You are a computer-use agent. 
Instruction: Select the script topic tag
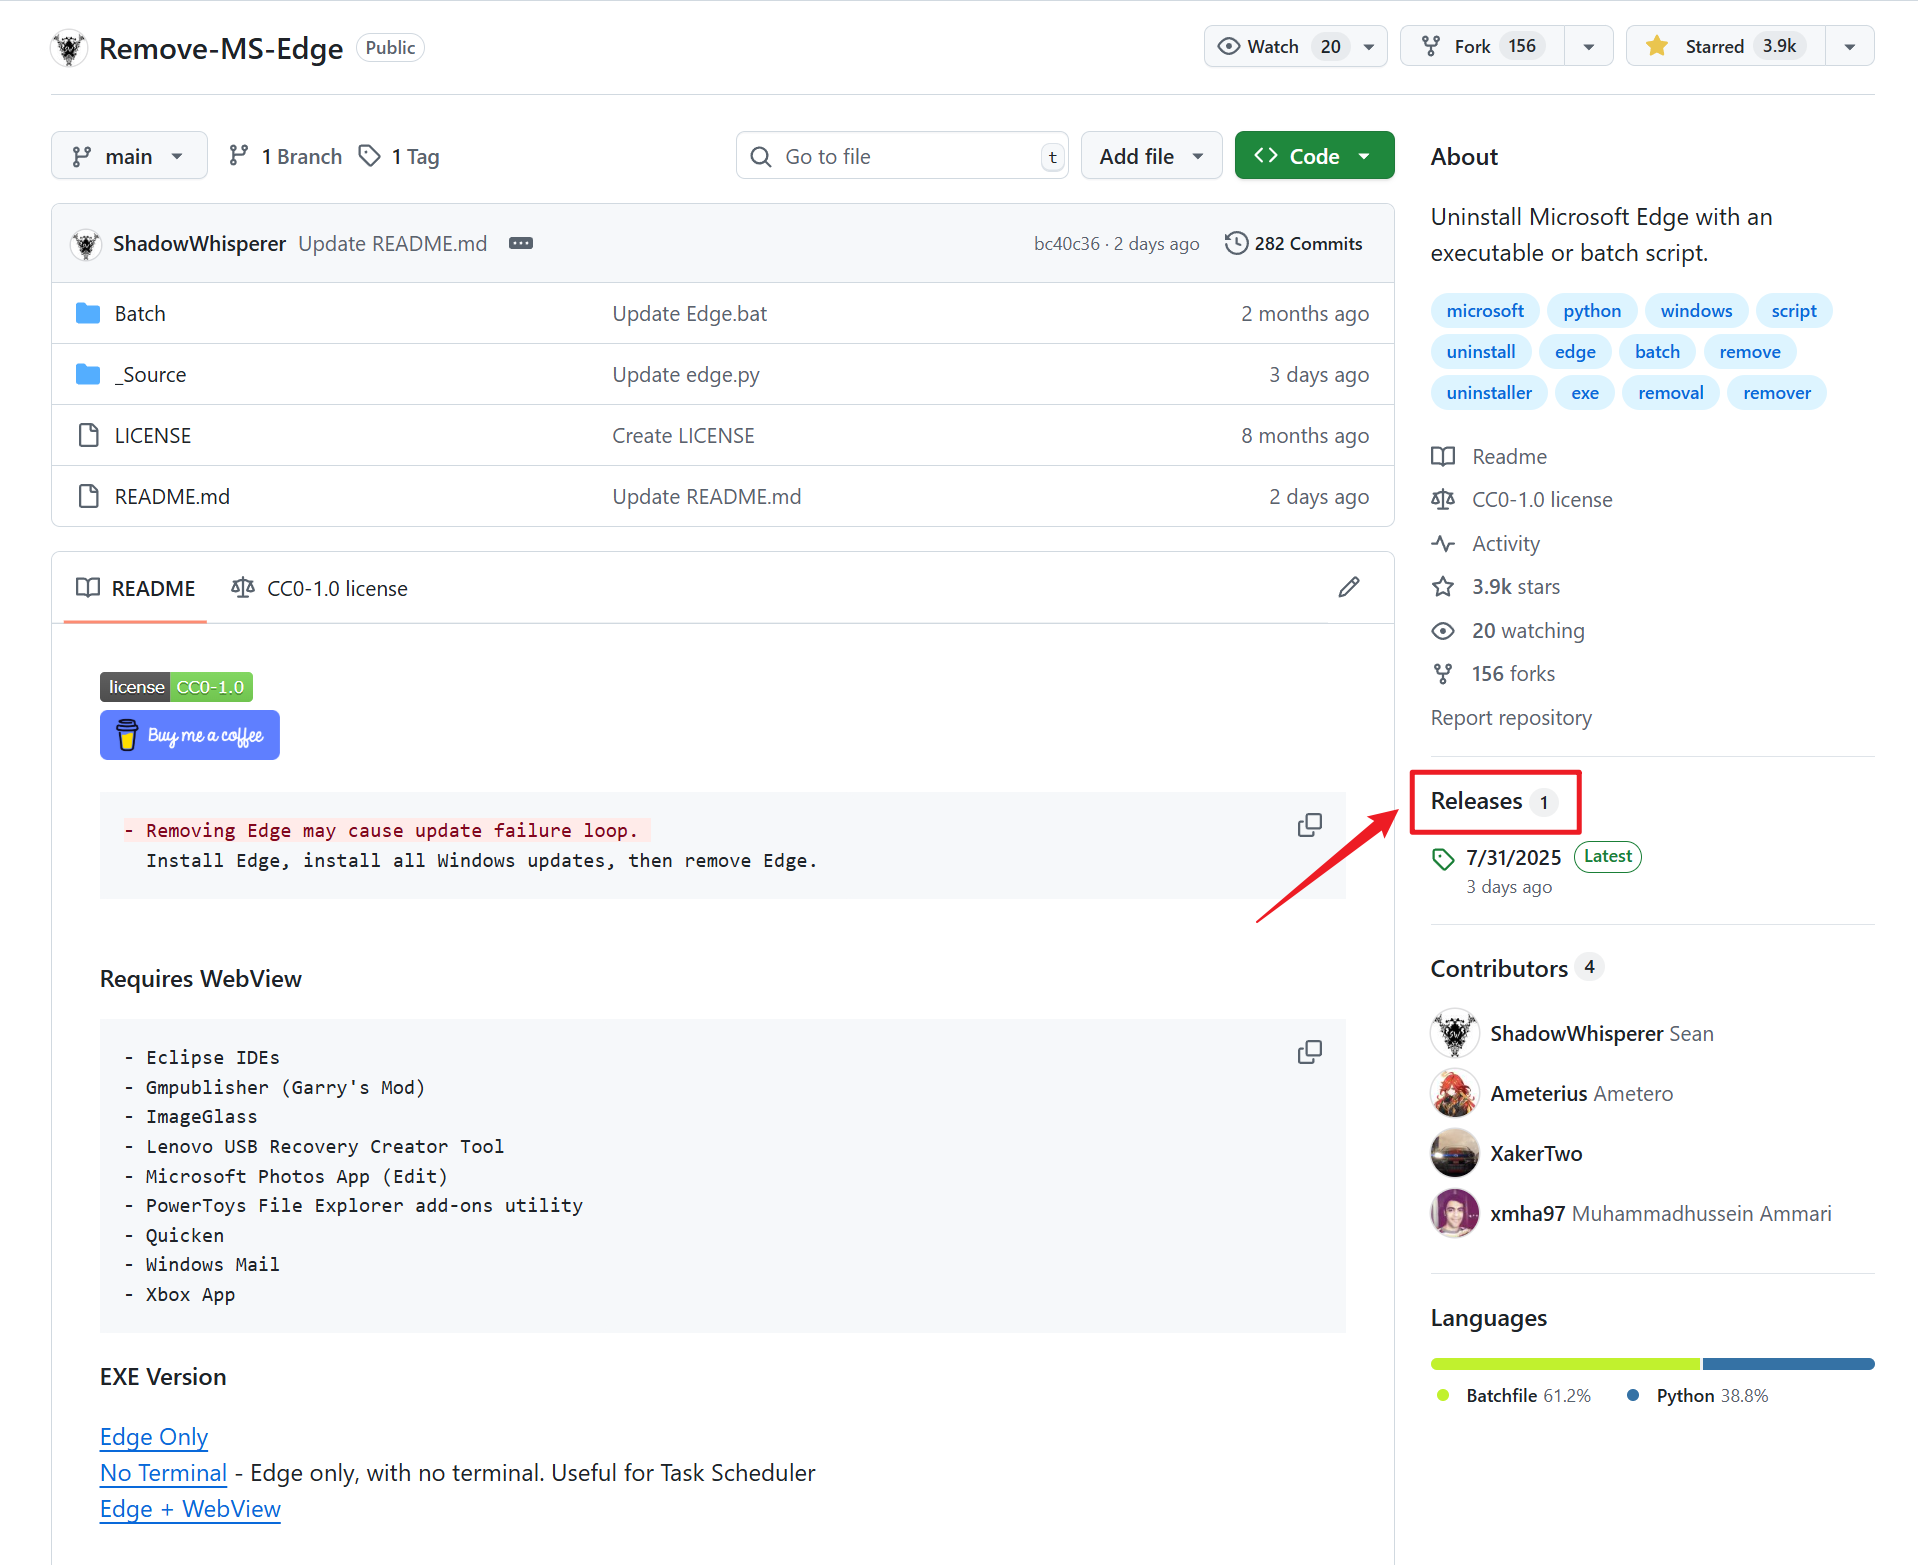(1794, 311)
